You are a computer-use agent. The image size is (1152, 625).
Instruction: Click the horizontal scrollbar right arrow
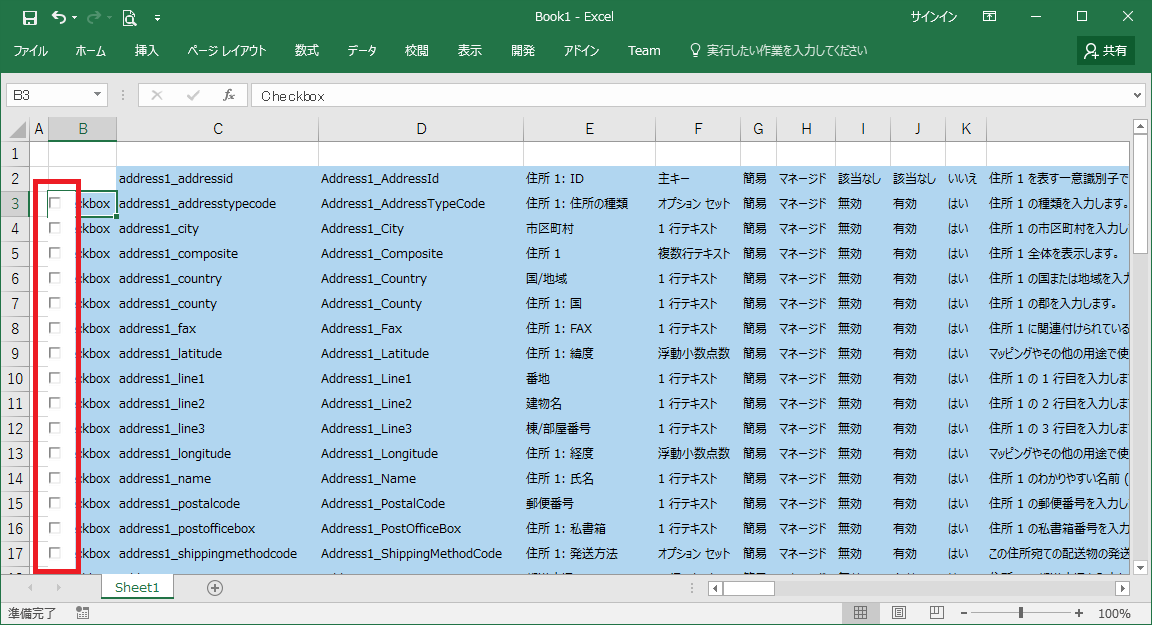point(1122,588)
